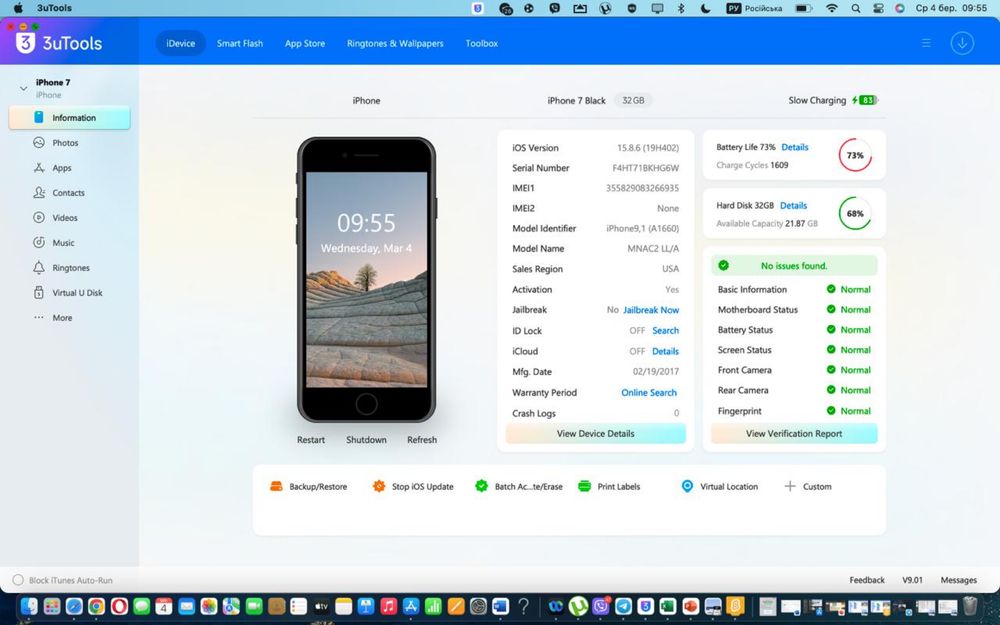The image size is (1000, 625).
Task: Open the Virtual Location tool
Action: 719,487
